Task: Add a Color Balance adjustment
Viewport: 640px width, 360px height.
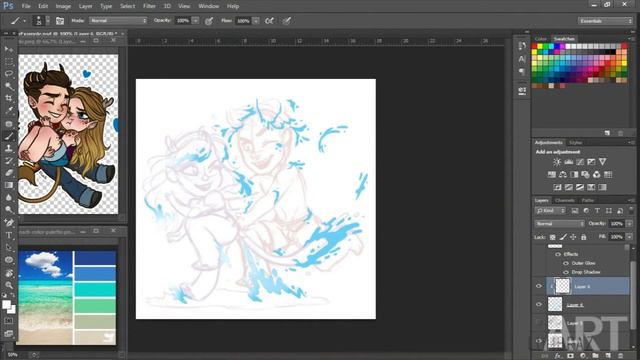Action: click(x=563, y=175)
